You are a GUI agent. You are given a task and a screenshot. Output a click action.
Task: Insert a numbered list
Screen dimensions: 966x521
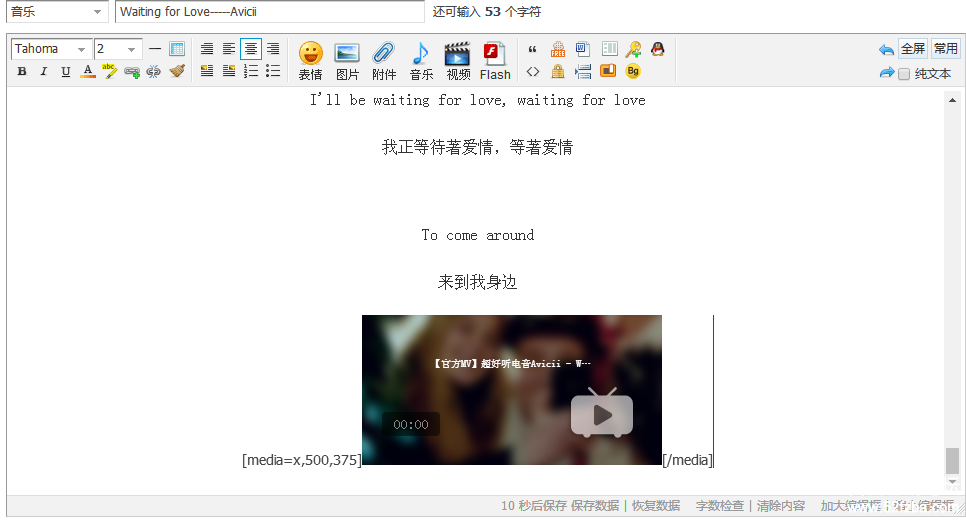[251, 71]
